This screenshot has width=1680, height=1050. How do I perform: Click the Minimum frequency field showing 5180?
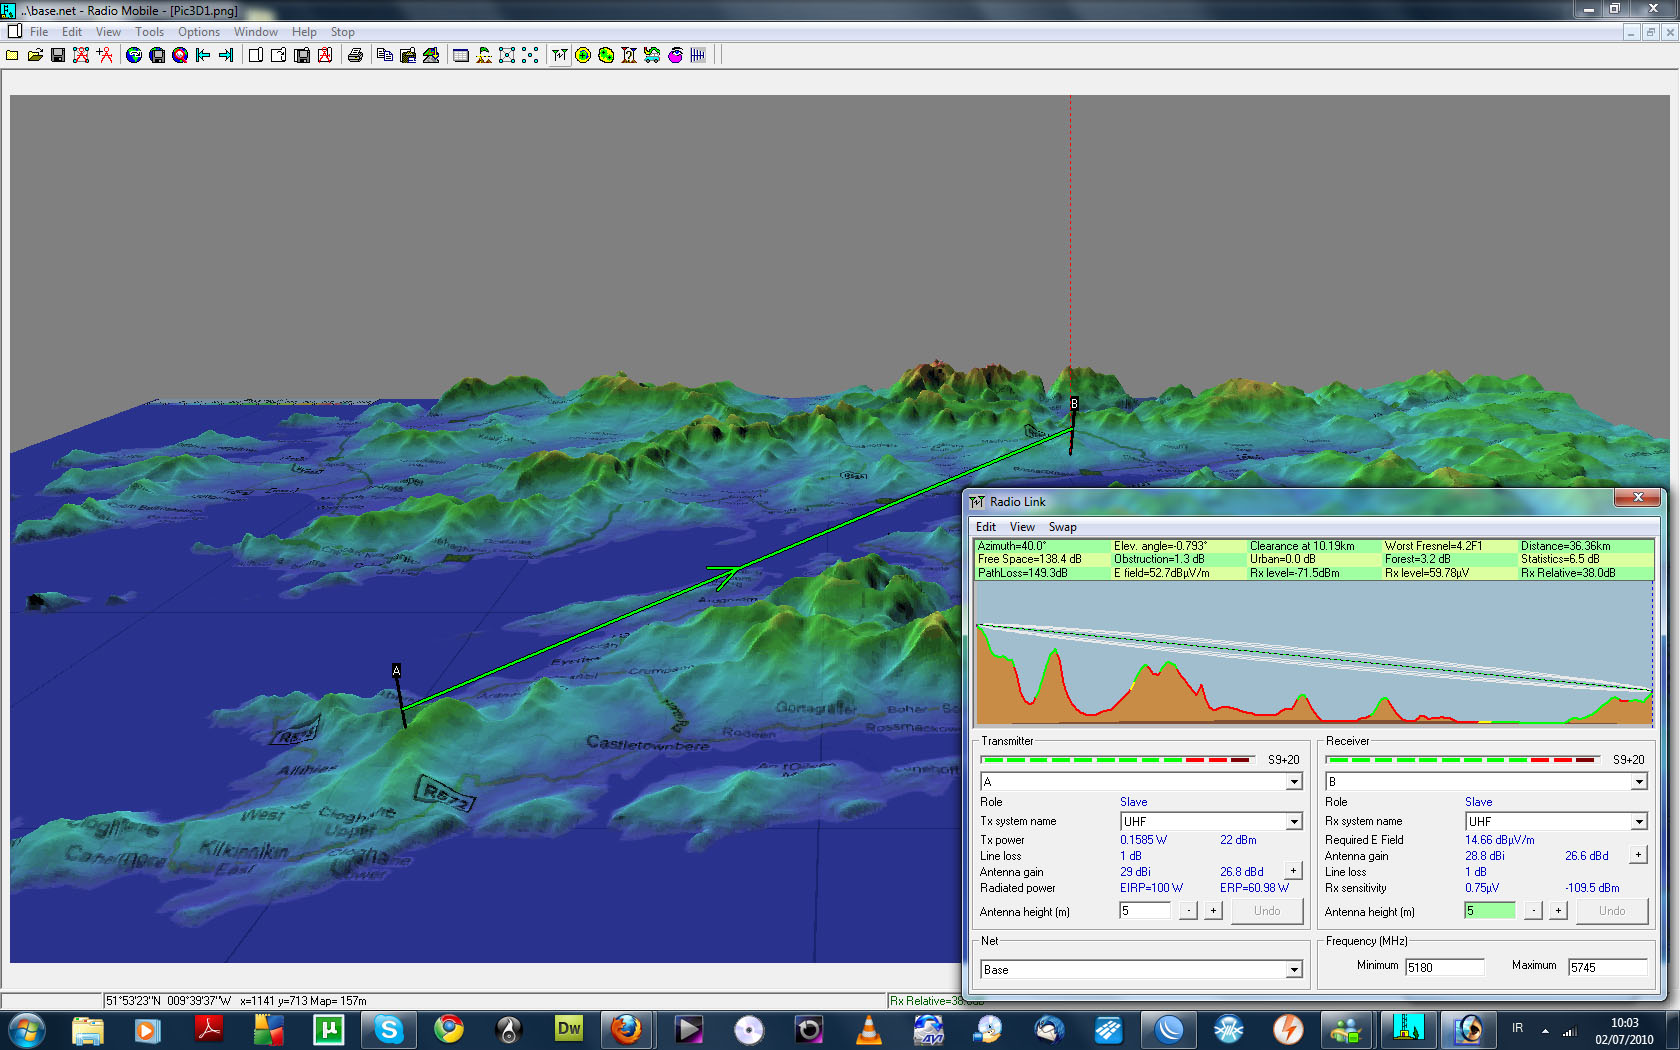tap(1444, 967)
